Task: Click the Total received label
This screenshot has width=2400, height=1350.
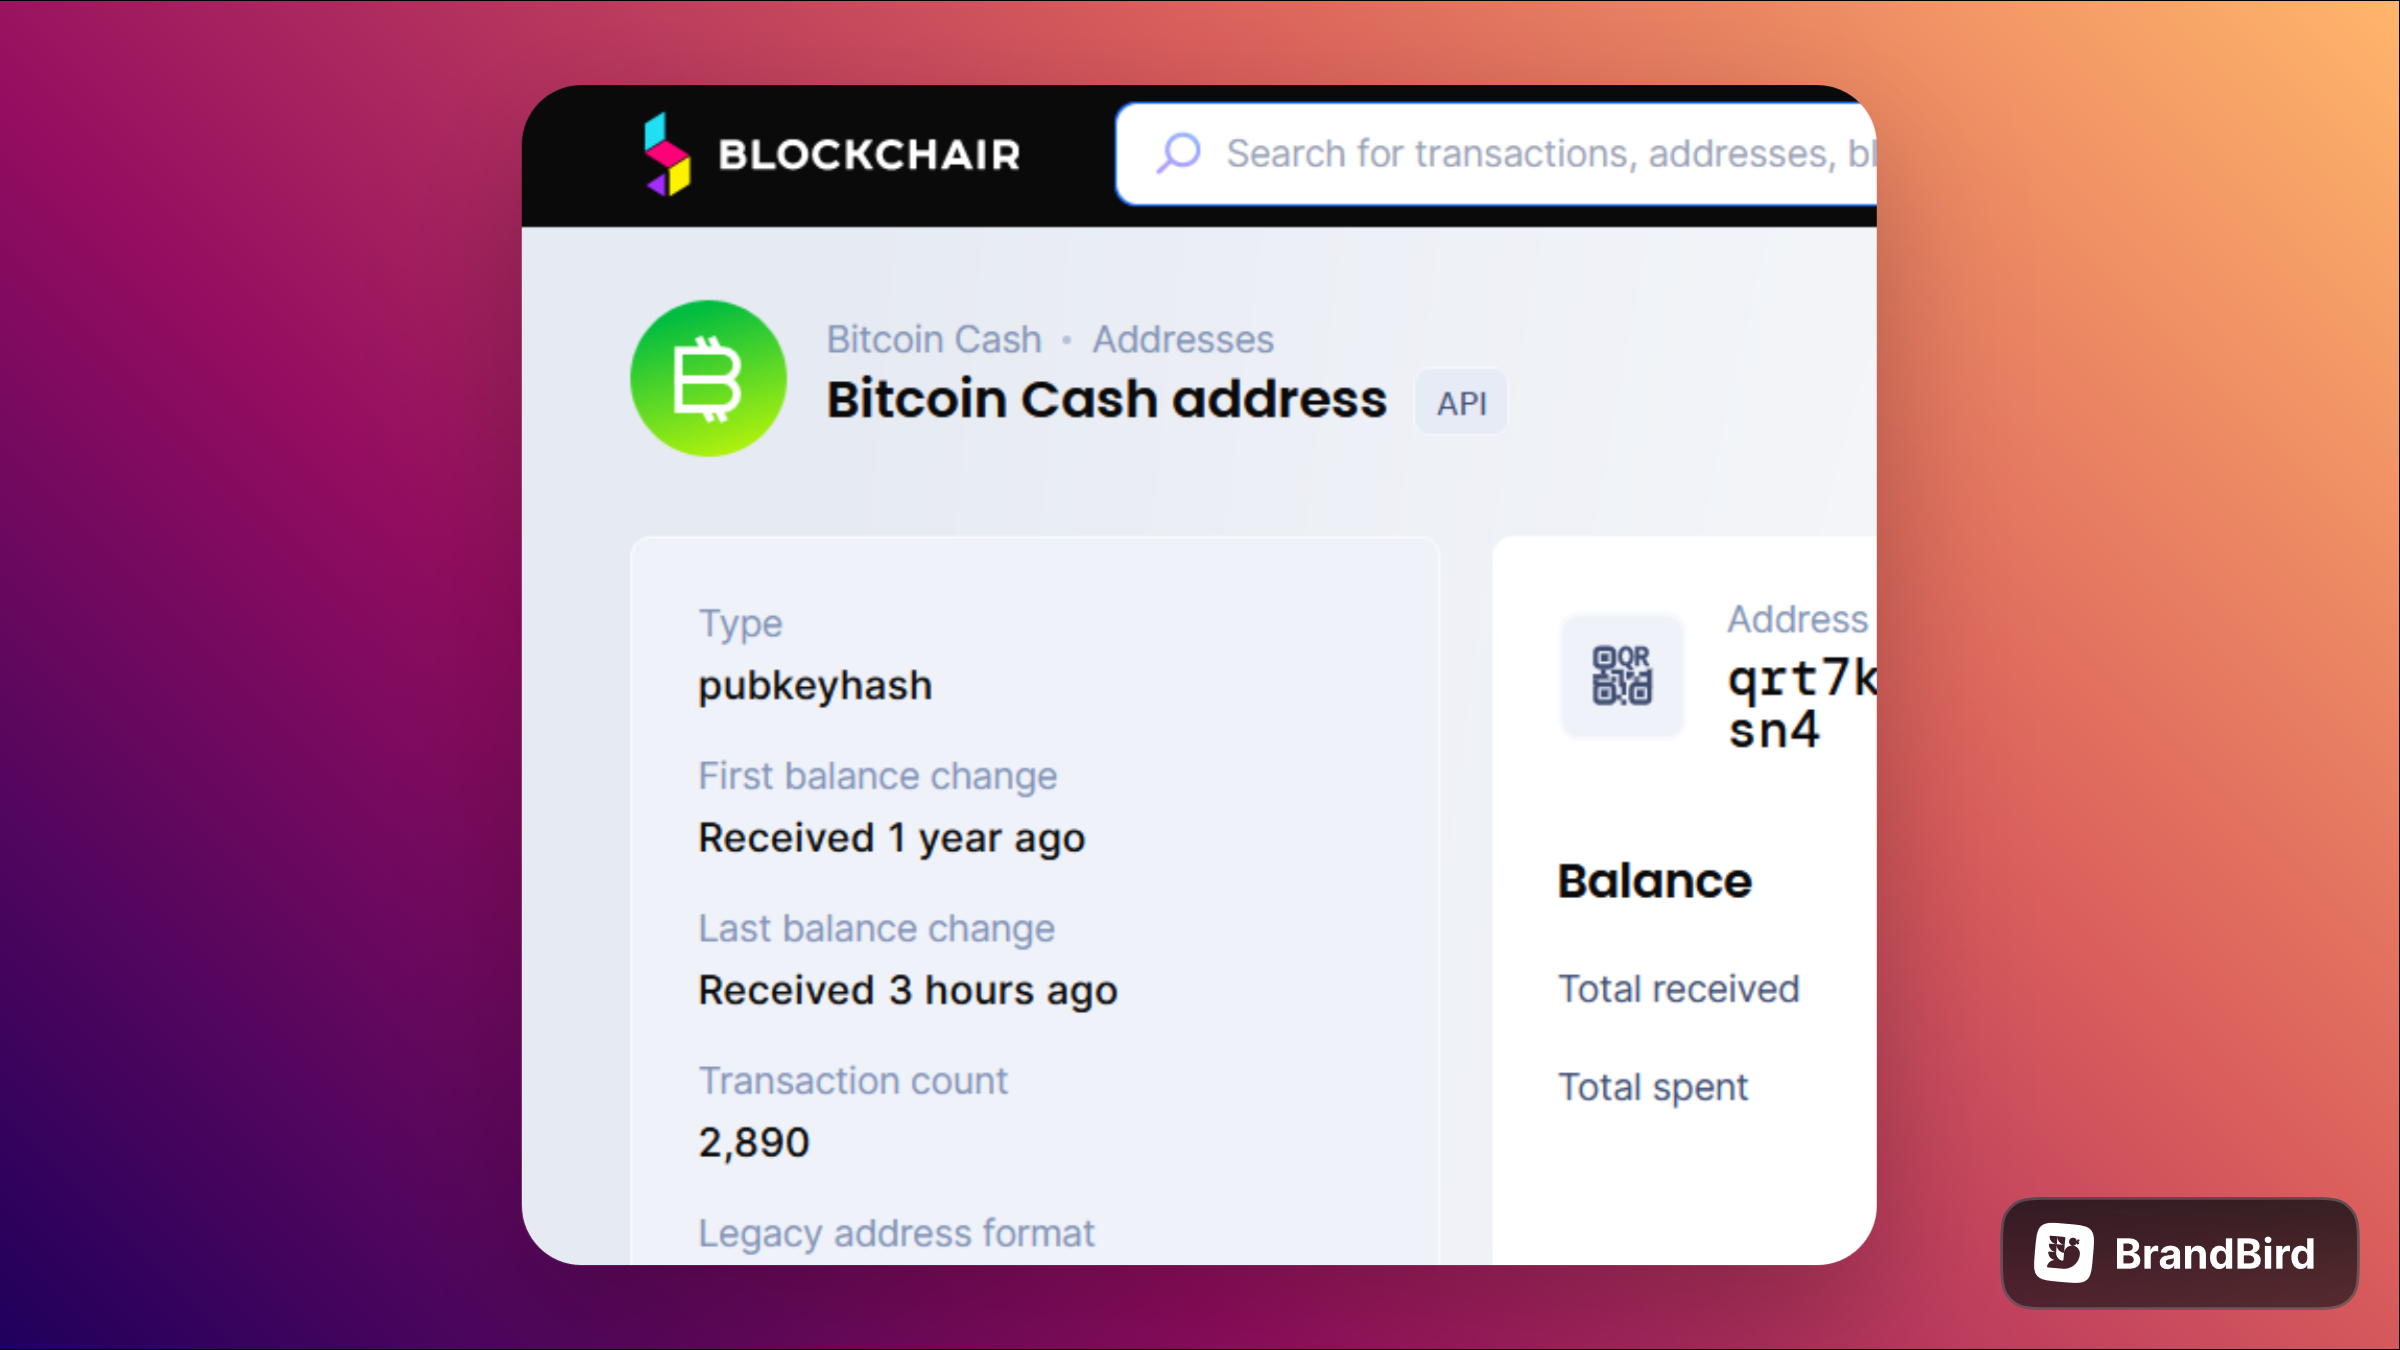Action: (1679, 989)
